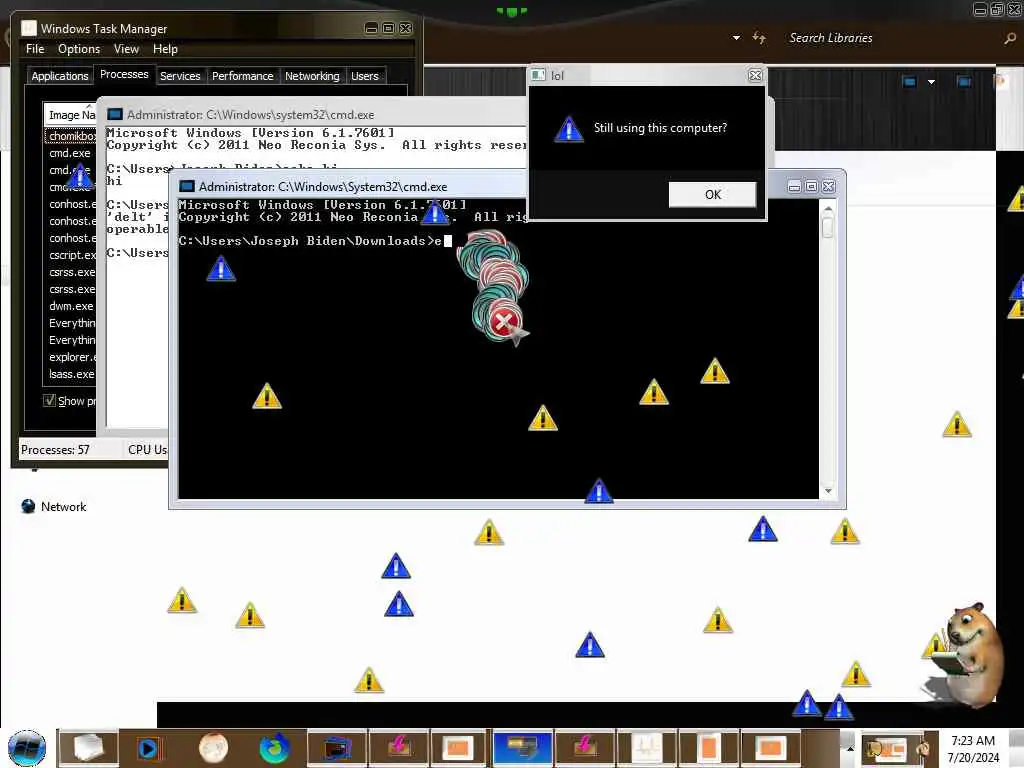Open the Options menu in Task Manager

(x=78, y=49)
